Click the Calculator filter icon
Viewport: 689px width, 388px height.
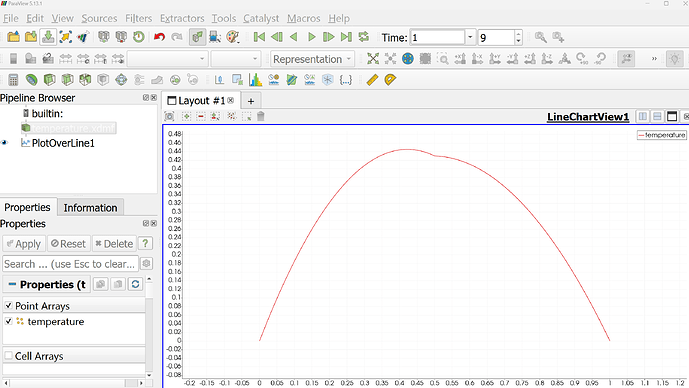tap(13, 80)
